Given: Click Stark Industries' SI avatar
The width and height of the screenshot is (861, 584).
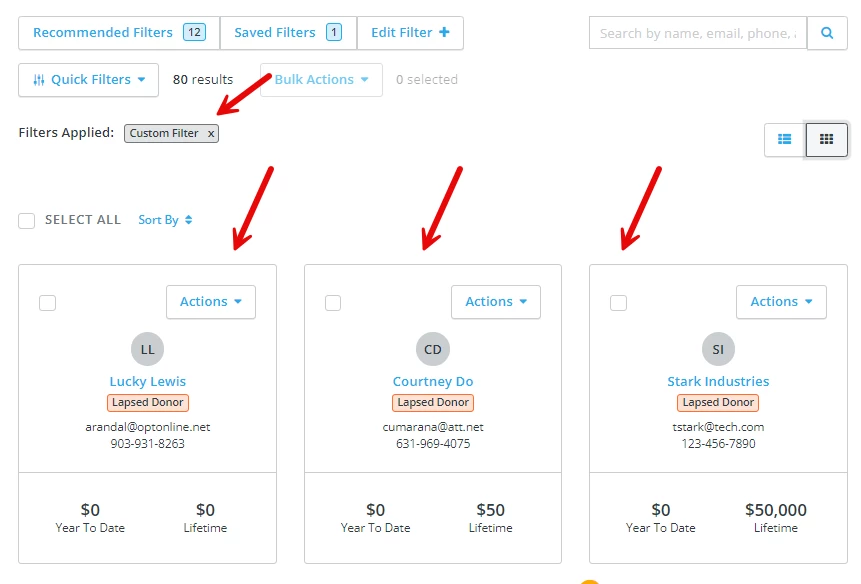Looking at the screenshot, I should click(x=717, y=349).
